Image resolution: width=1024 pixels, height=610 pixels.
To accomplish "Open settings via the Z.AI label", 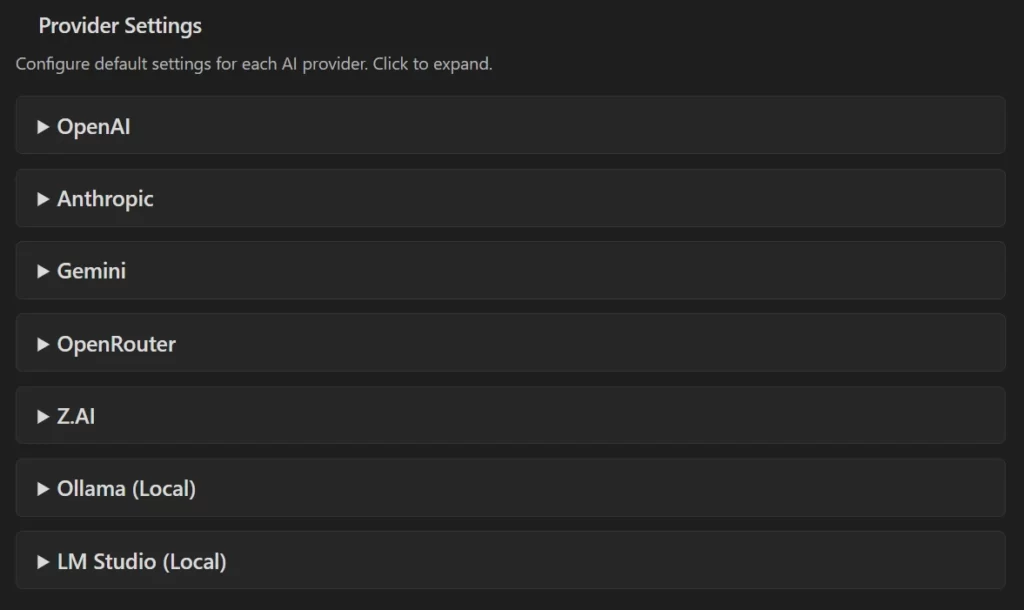I will click(x=76, y=416).
